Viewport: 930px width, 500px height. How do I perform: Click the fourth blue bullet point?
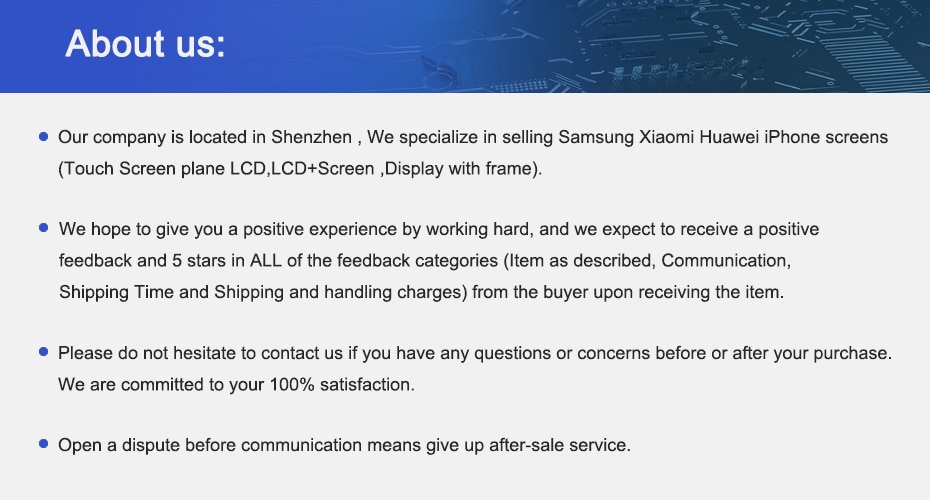click(x=43, y=444)
